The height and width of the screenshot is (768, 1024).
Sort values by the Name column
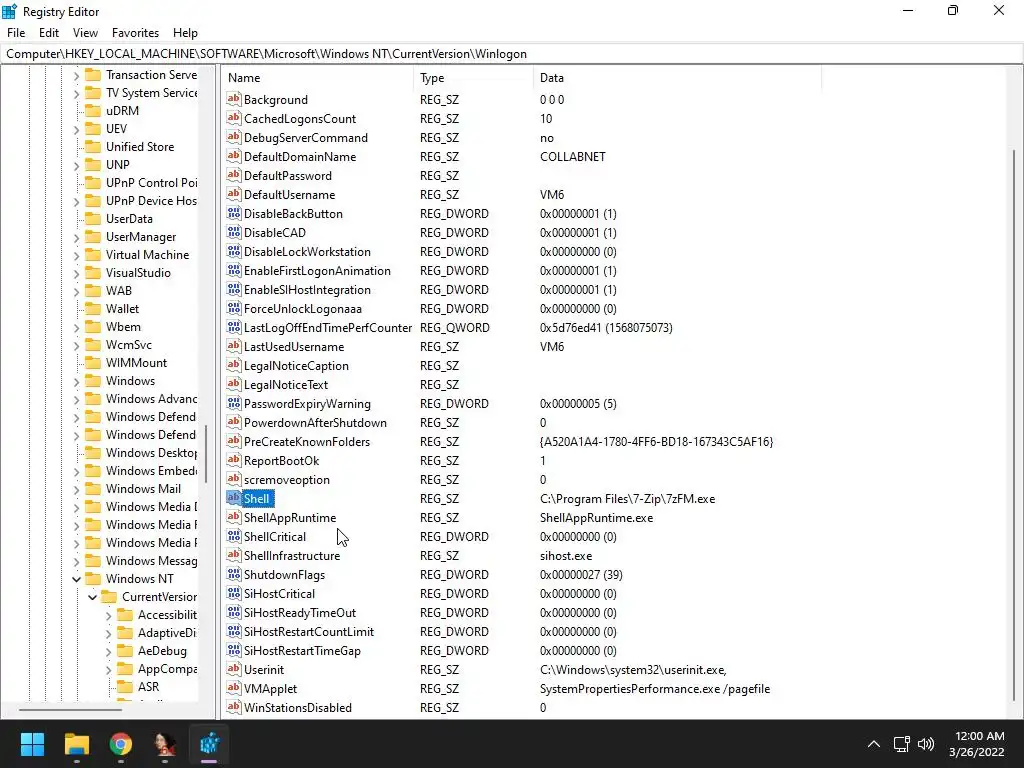317,78
